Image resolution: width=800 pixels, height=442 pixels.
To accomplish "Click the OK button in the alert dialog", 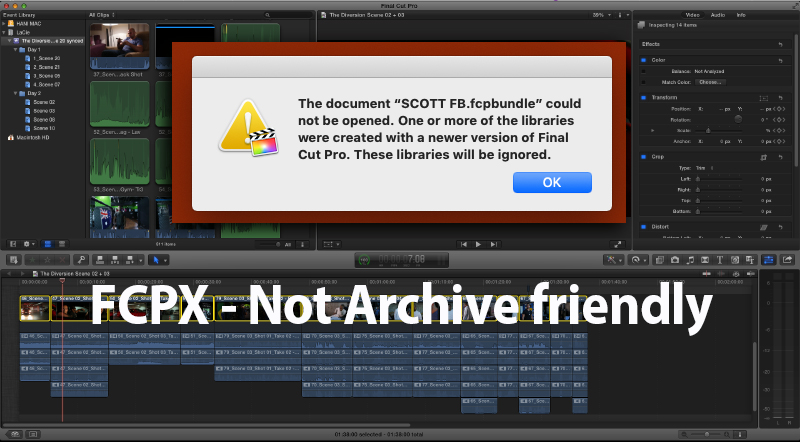I will [552, 182].
